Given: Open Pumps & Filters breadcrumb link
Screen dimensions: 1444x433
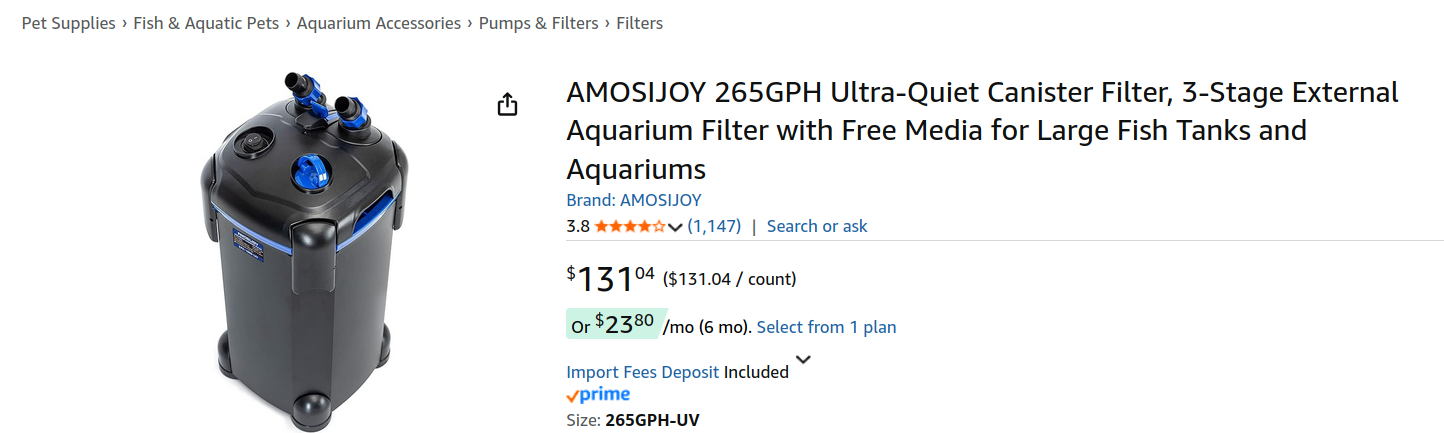Looking at the screenshot, I should (x=538, y=23).
